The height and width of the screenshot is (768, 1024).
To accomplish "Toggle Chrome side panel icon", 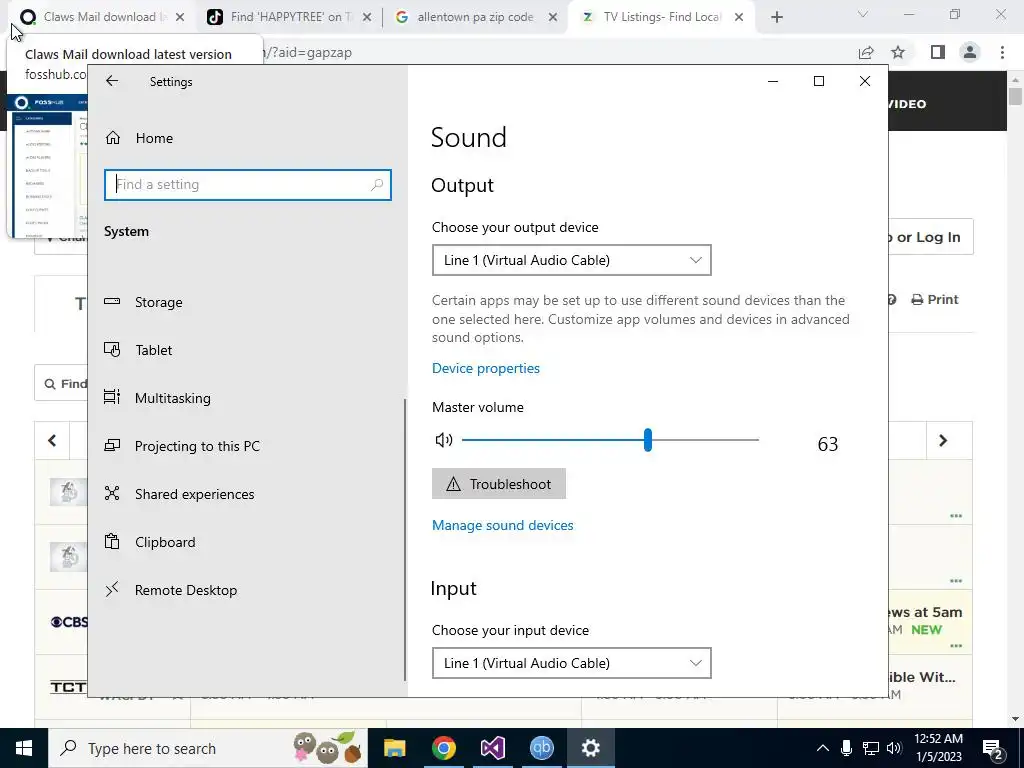I will 938,52.
